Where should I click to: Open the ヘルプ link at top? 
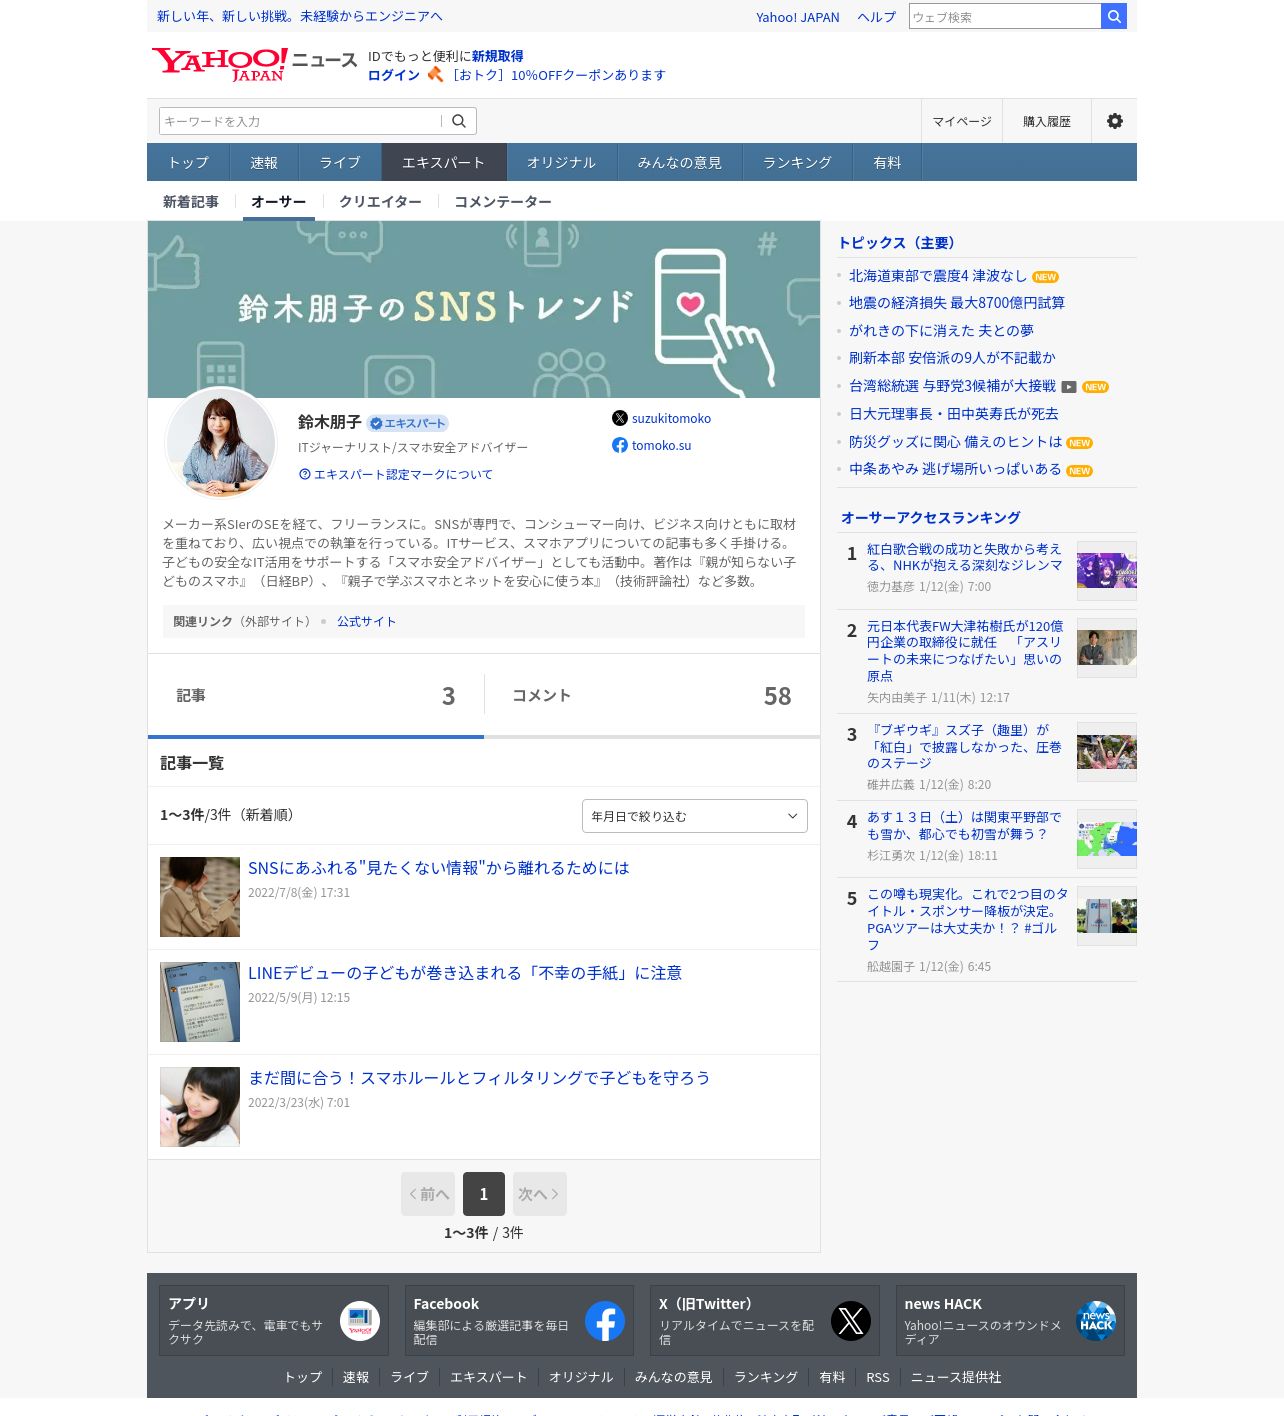[x=876, y=17]
